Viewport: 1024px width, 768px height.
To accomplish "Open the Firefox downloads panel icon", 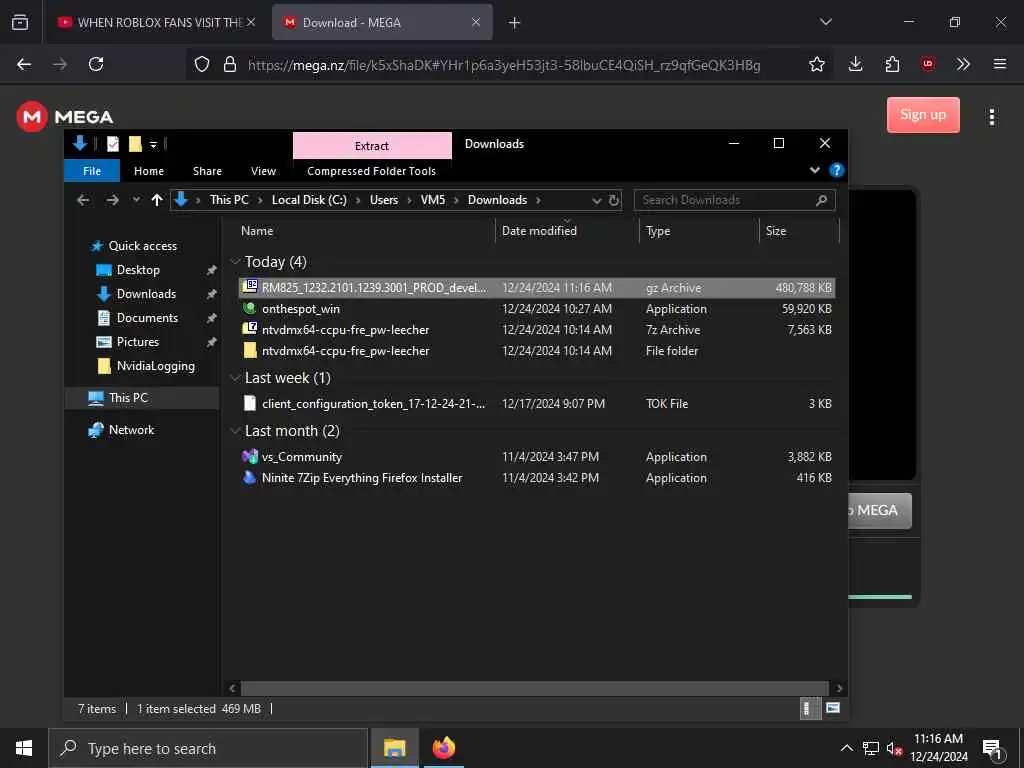I will [856, 64].
